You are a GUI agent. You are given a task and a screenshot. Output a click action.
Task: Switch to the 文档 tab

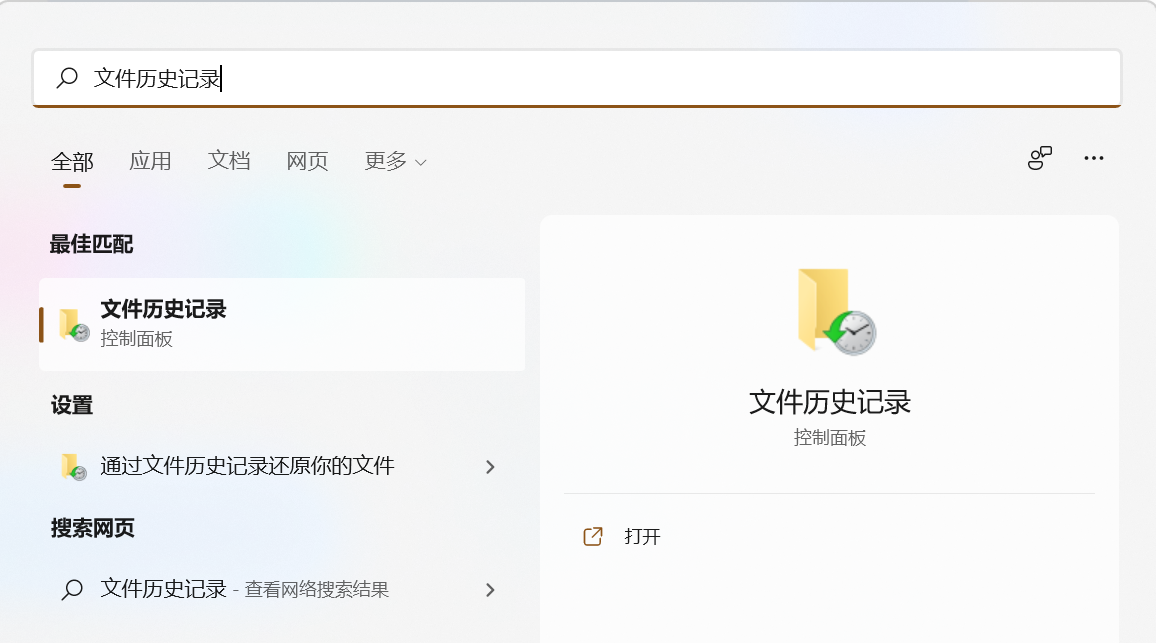pos(229,161)
